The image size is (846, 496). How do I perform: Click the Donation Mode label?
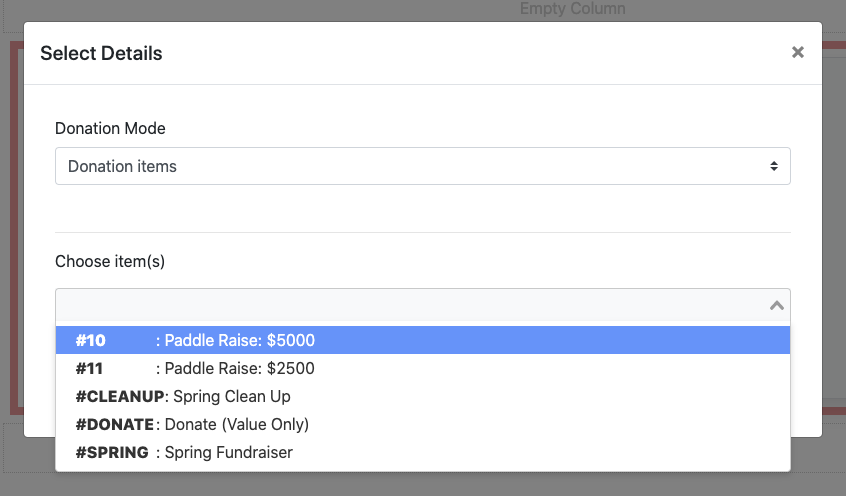pos(110,128)
